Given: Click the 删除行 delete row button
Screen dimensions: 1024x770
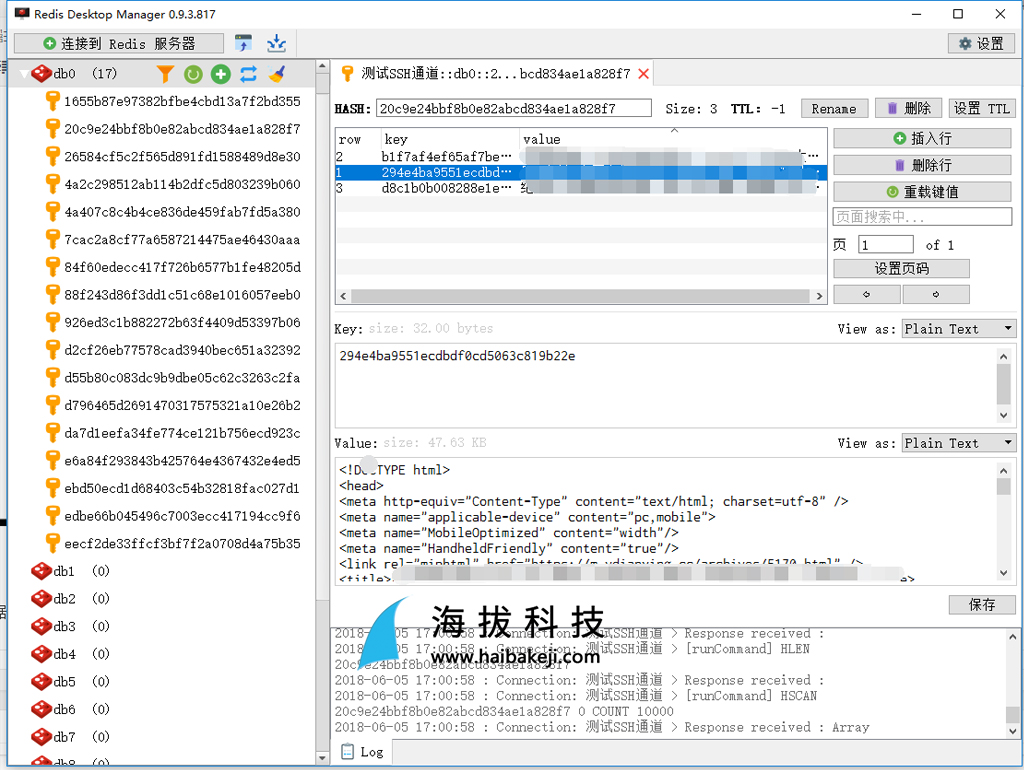Looking at the screenshot, I should [922, 165].
